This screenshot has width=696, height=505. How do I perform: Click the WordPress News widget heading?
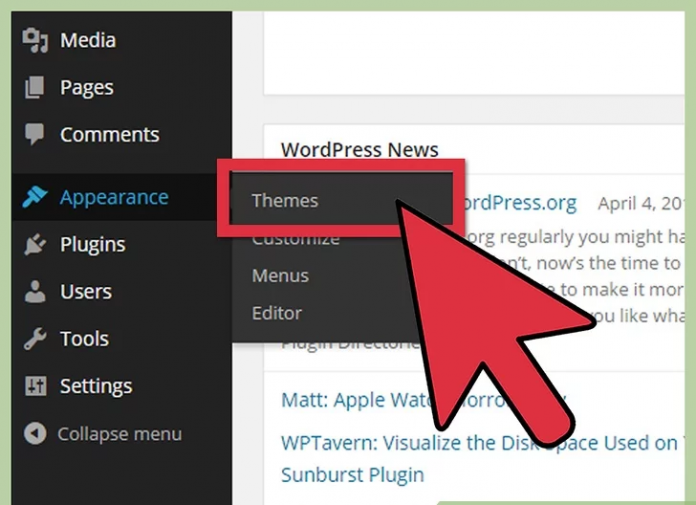359,150
